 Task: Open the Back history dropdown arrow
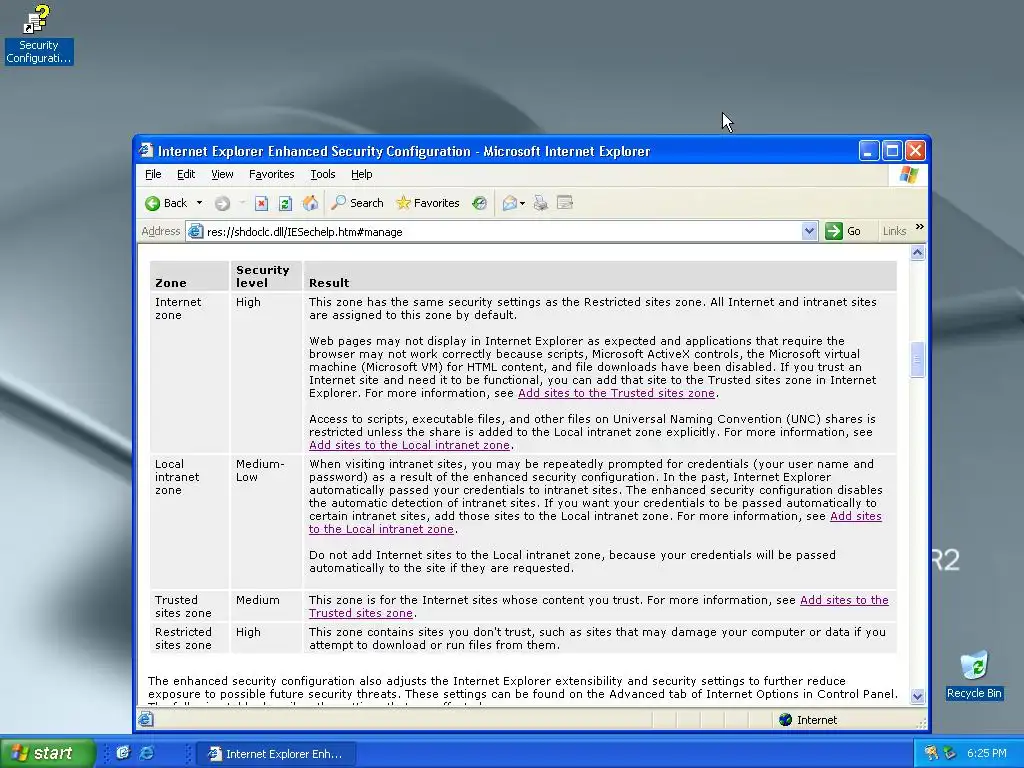(199, 203)
